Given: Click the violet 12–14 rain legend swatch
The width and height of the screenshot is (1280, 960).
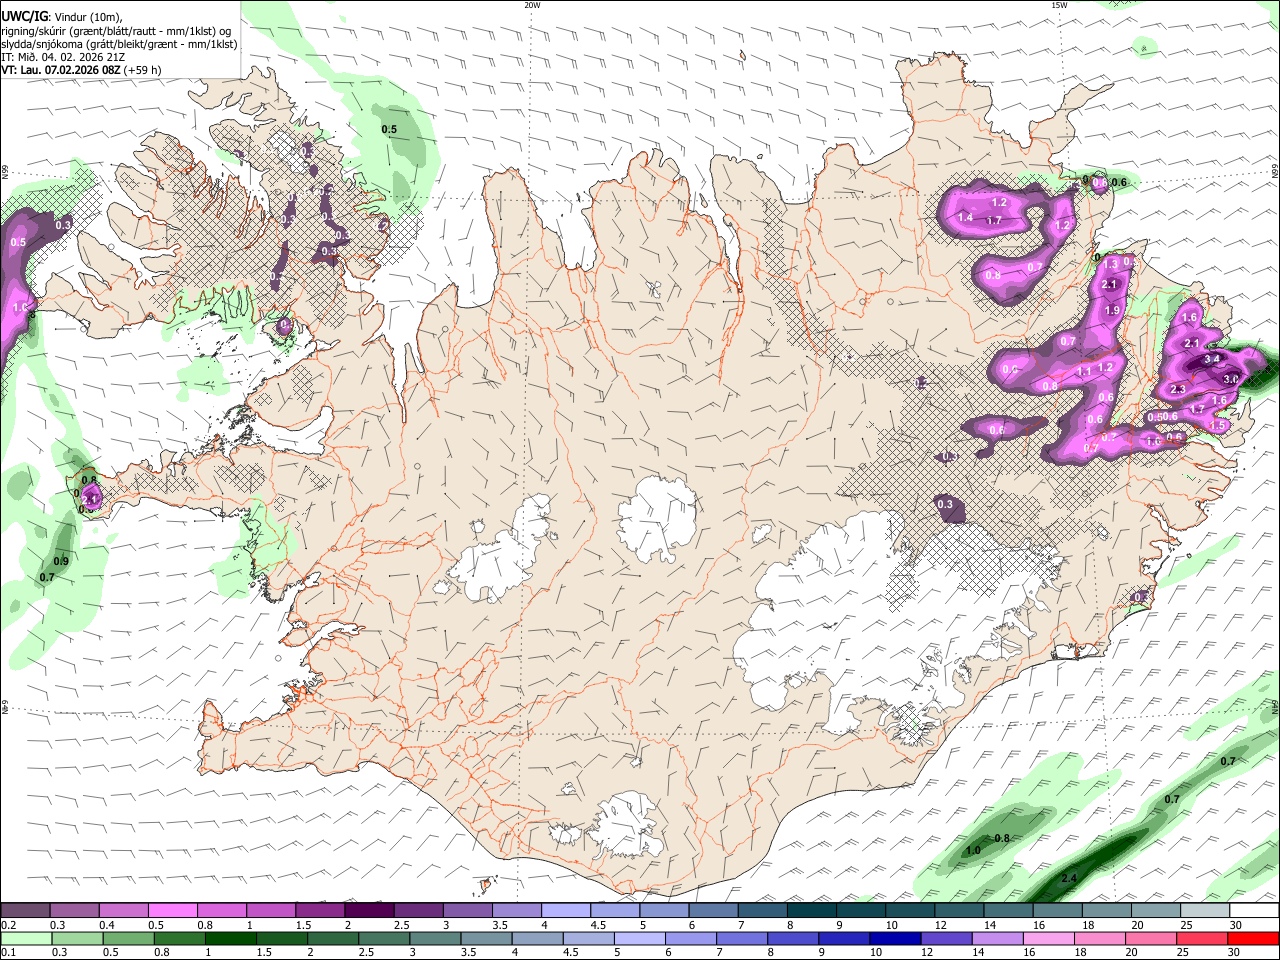Looking at the screenshot, I should click(x=946, y=939).
